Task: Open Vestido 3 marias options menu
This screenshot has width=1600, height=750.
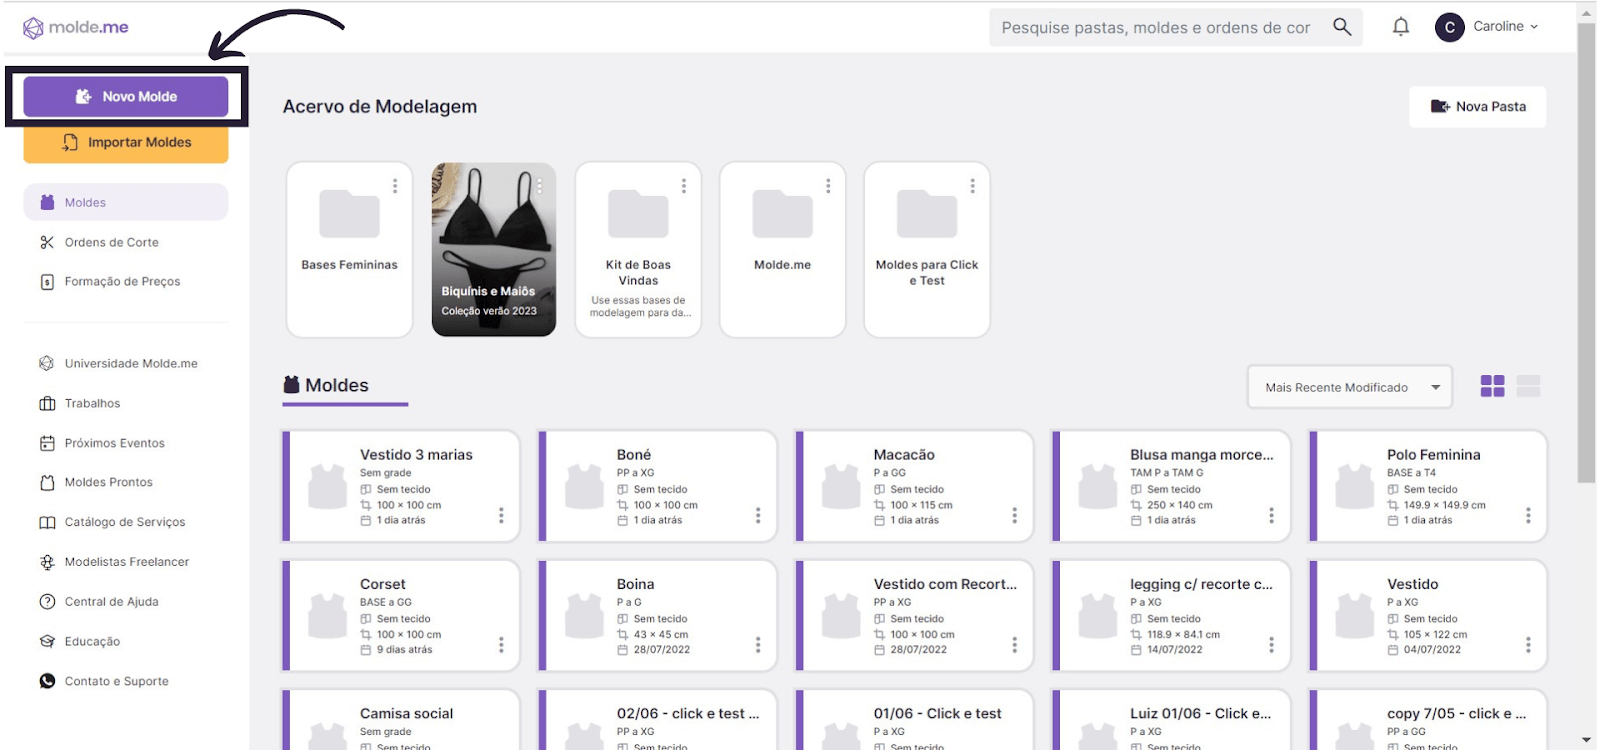Action: (x=501, y=515)
